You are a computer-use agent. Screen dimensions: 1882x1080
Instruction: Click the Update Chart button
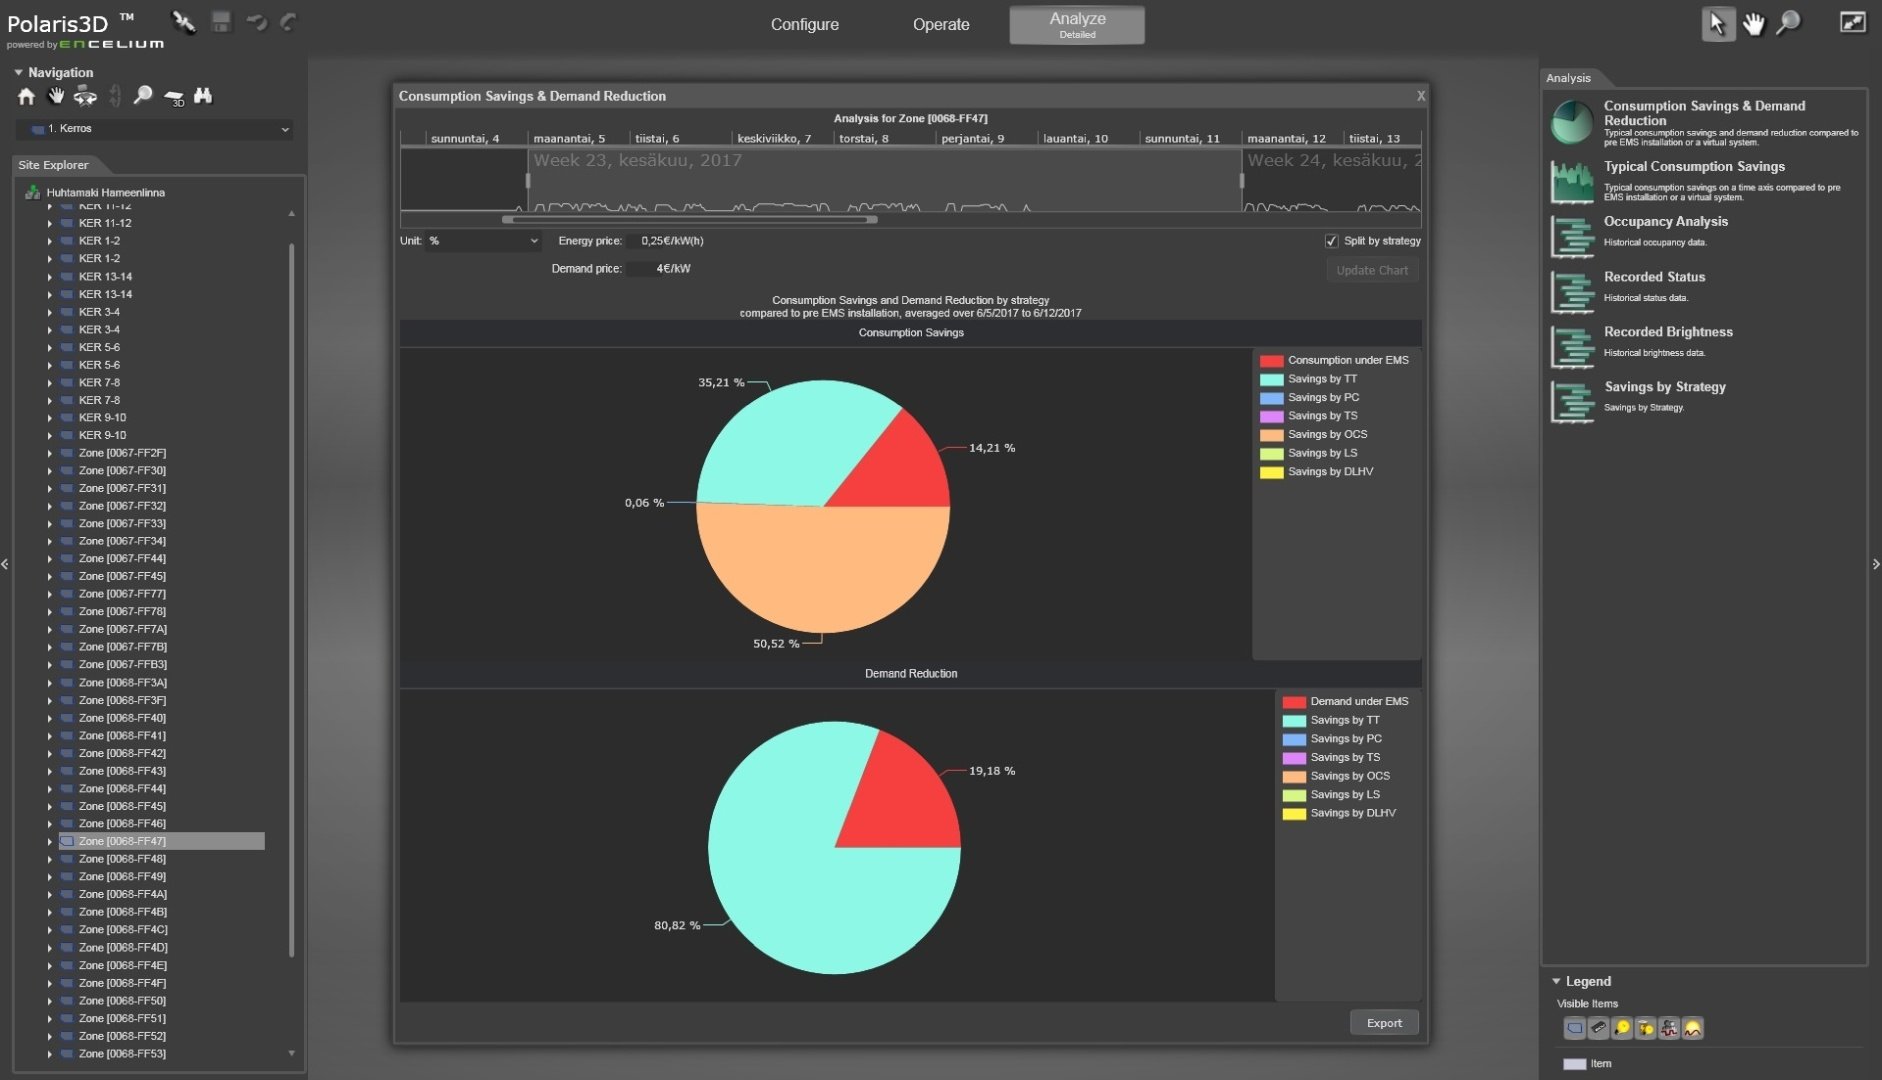pos(1372,270)
